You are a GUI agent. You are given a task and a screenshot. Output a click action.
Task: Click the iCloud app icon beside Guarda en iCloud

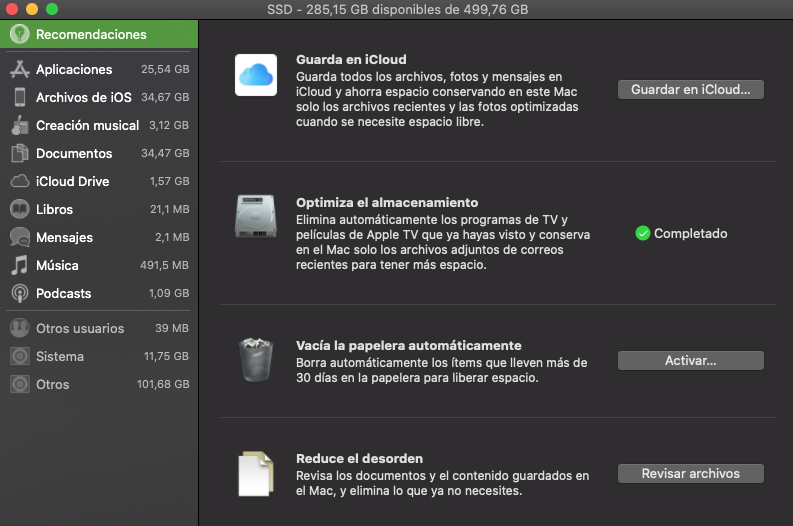256,75
